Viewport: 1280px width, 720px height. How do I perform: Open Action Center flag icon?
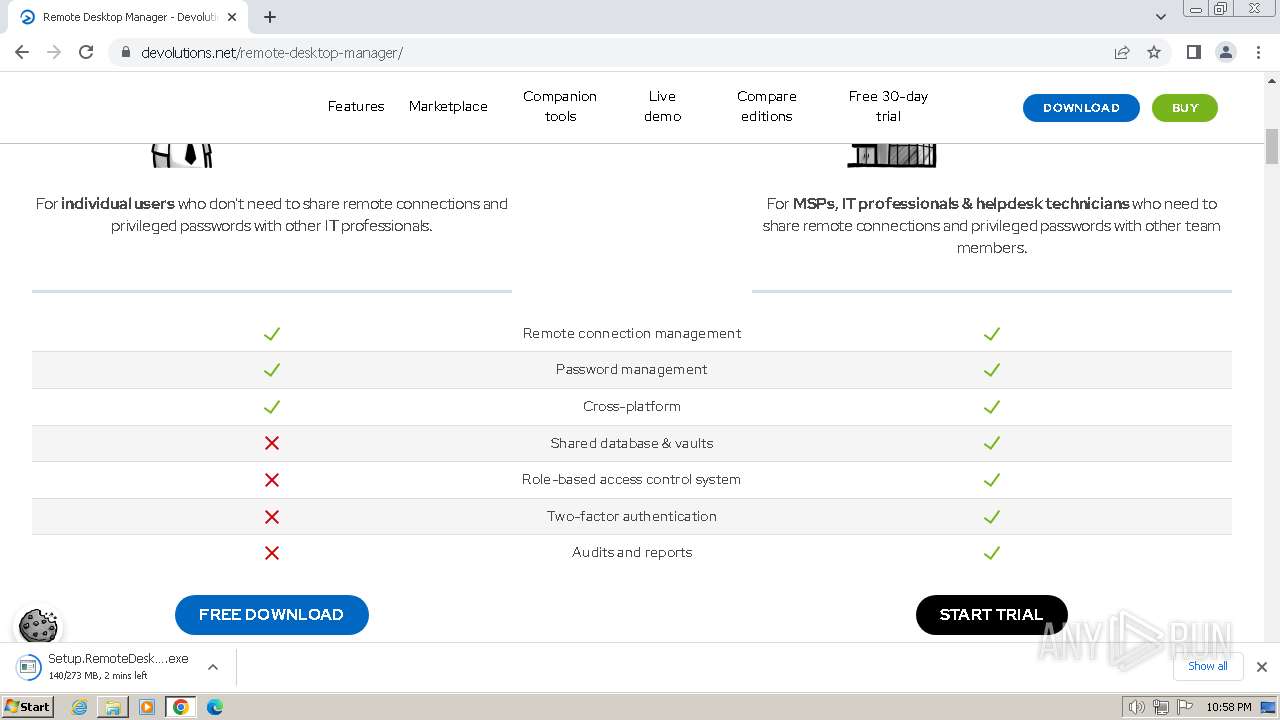(x=1184, y=707)
